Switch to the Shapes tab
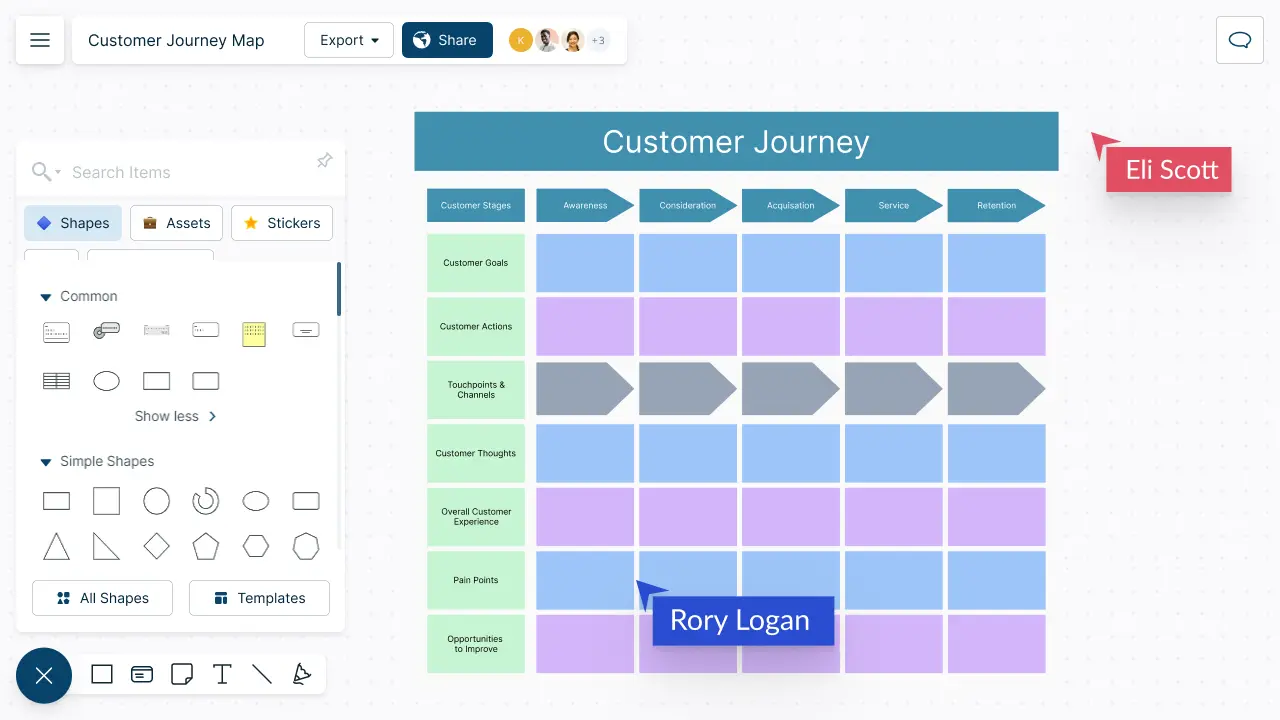The width and height of the screenshot is (1280, 720). tap(73, 223)
